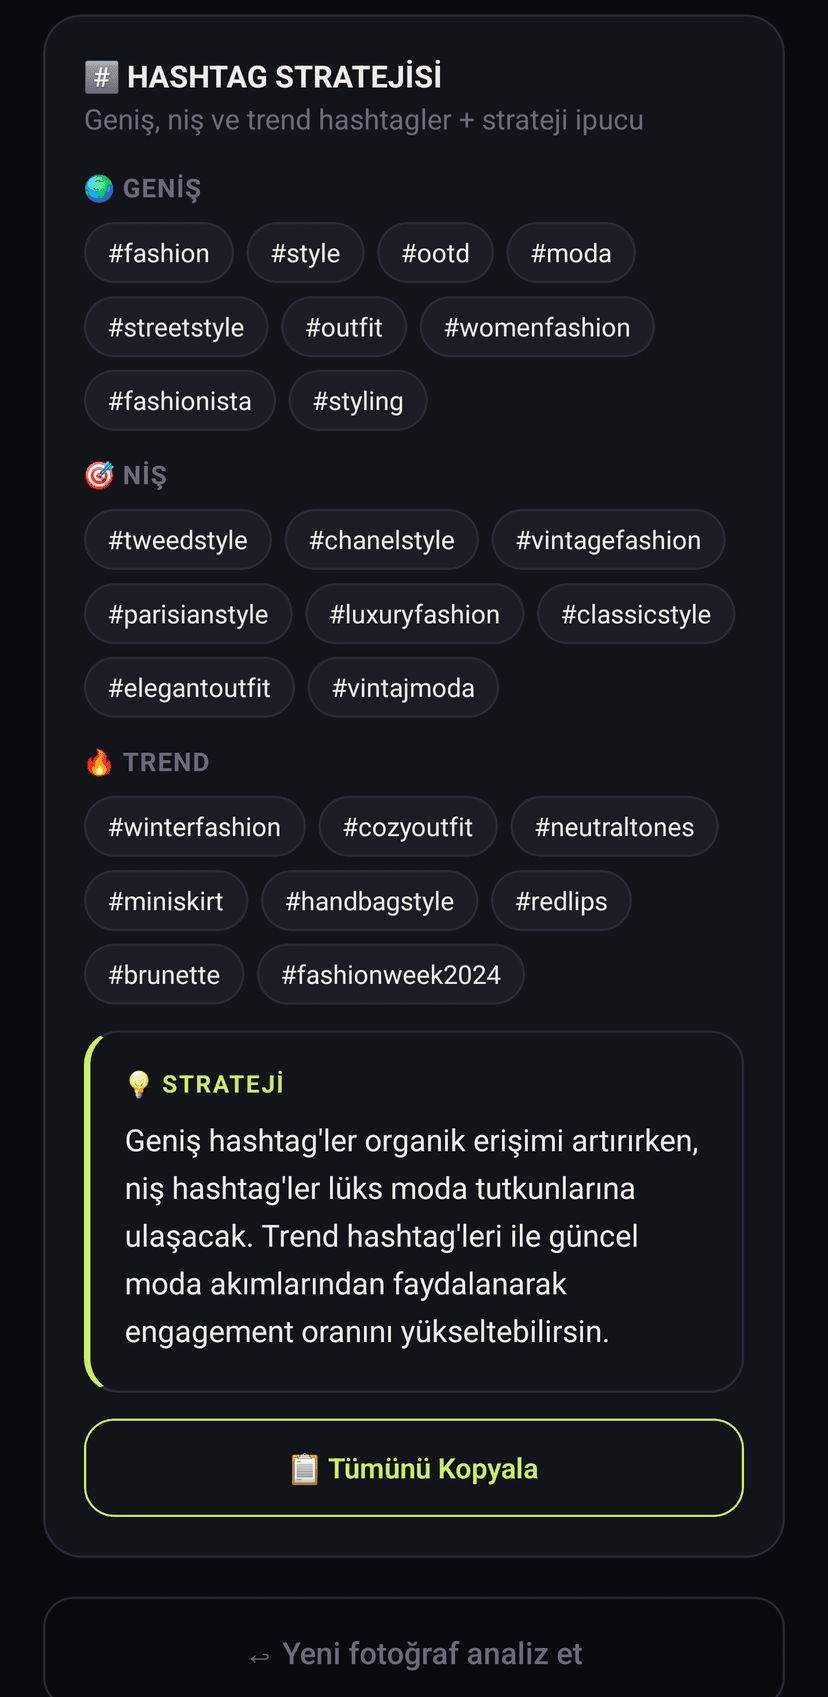Select the #tweedstyle niche hashtag
The height and width of the screenshot is (1697, 828).
point(177,539)
